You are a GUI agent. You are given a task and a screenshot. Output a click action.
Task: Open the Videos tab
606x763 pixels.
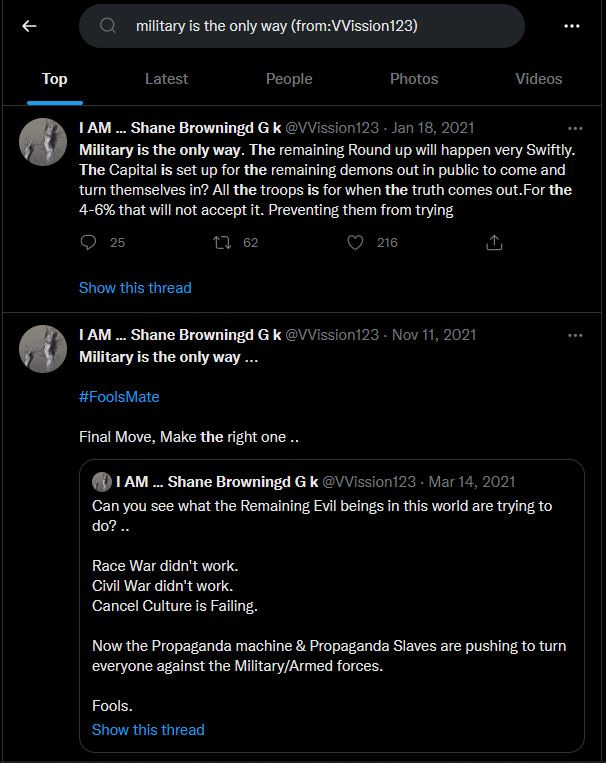539,79
